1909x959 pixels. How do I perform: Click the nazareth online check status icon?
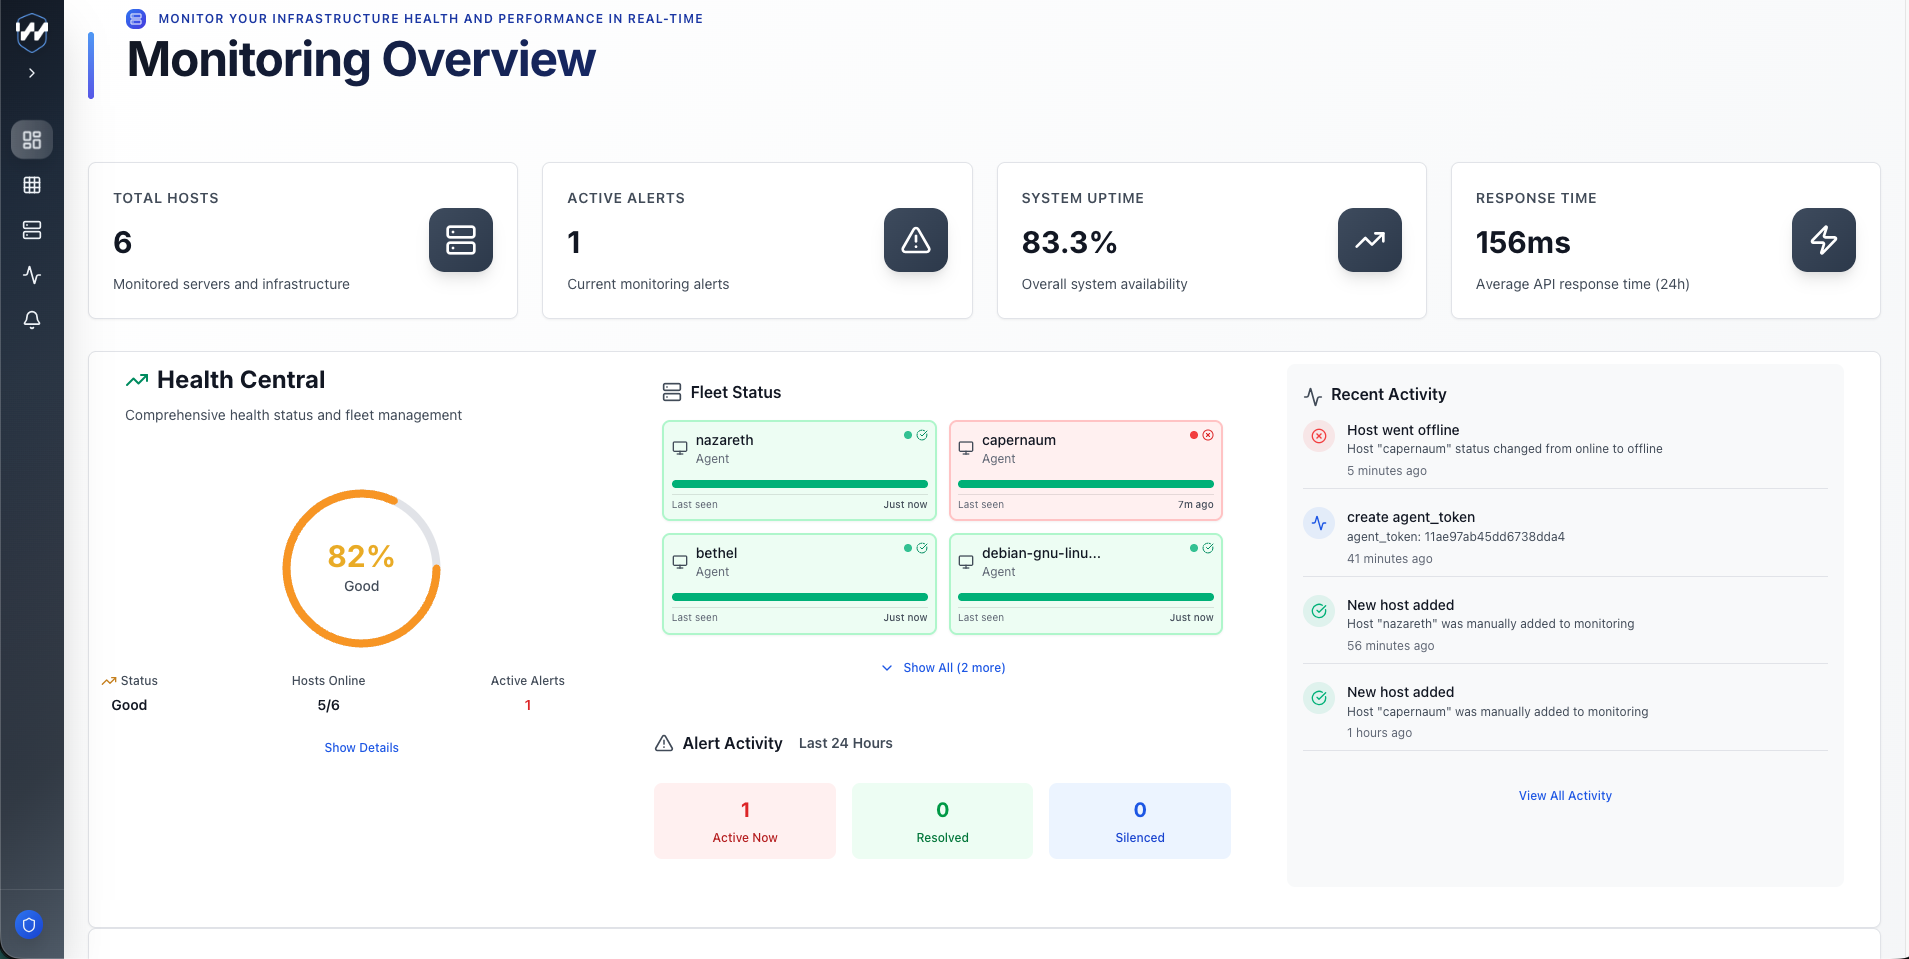(922, 435)
